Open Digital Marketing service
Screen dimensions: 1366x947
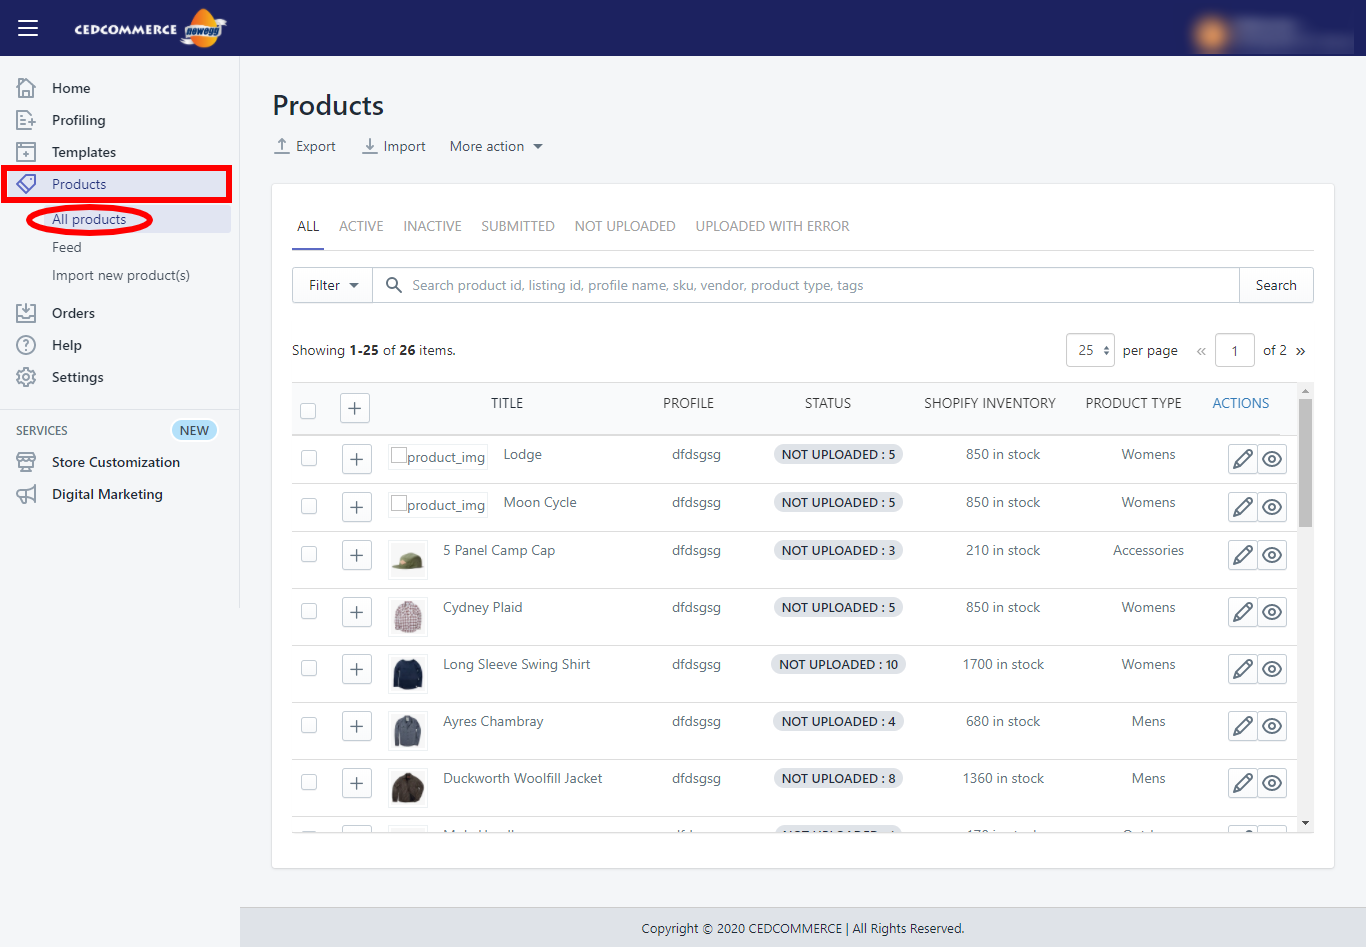pyautogui.click(x=107, y=494)
